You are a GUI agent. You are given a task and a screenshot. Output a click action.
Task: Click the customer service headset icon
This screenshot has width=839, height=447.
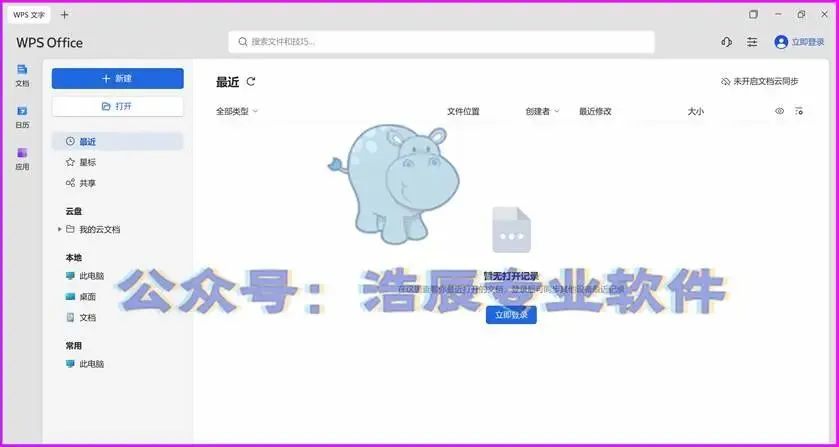pos(726,42)
